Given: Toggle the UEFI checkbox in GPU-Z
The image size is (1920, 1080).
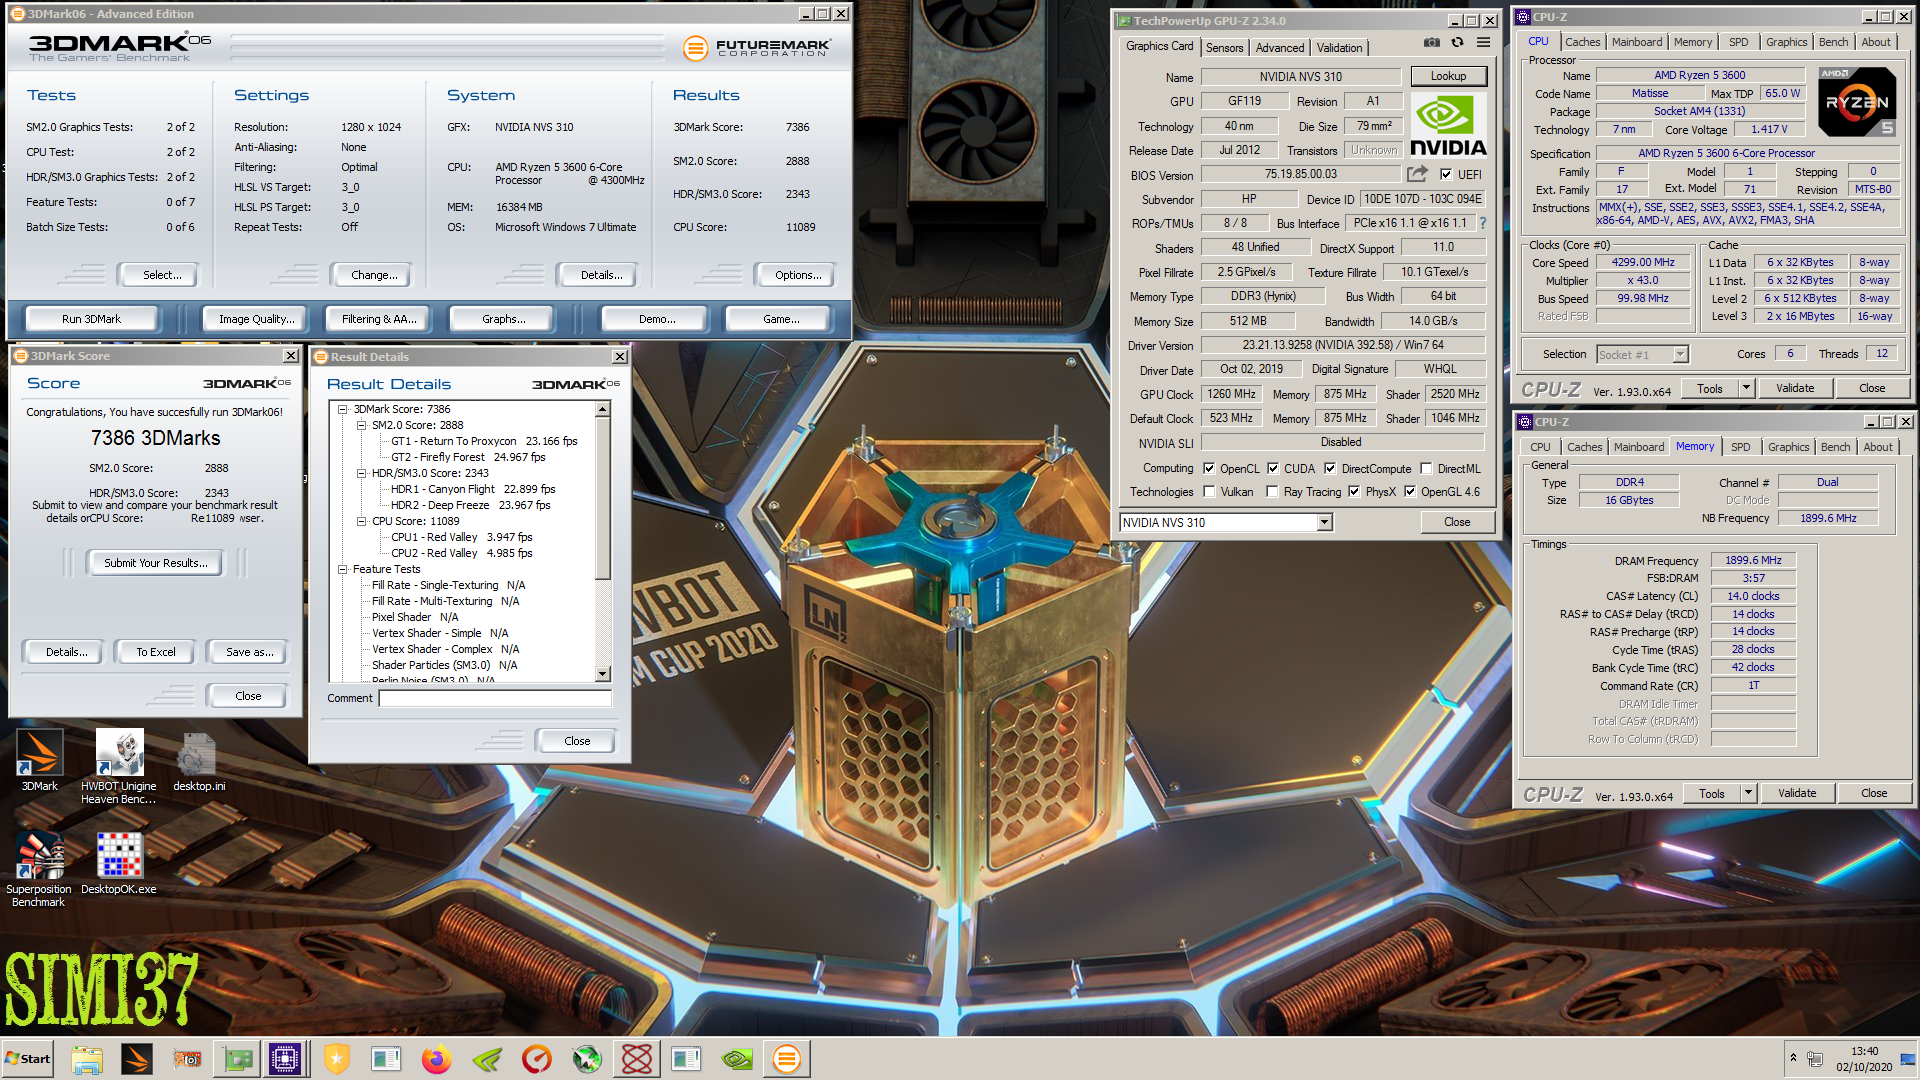Looking at the screenshot, I should [x=1446, y=174].
